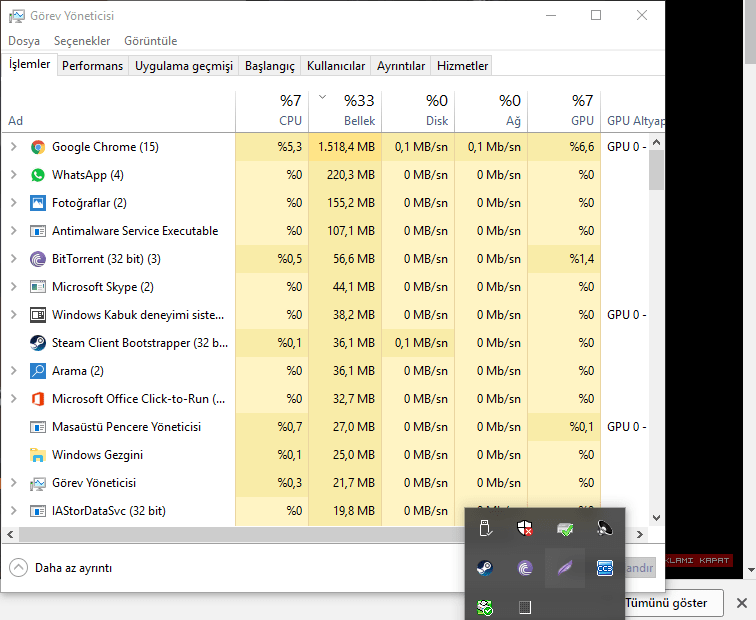Expand the Antimalware Service Executable row
Viewport: 756px width, 620px height.
[14, 230]
